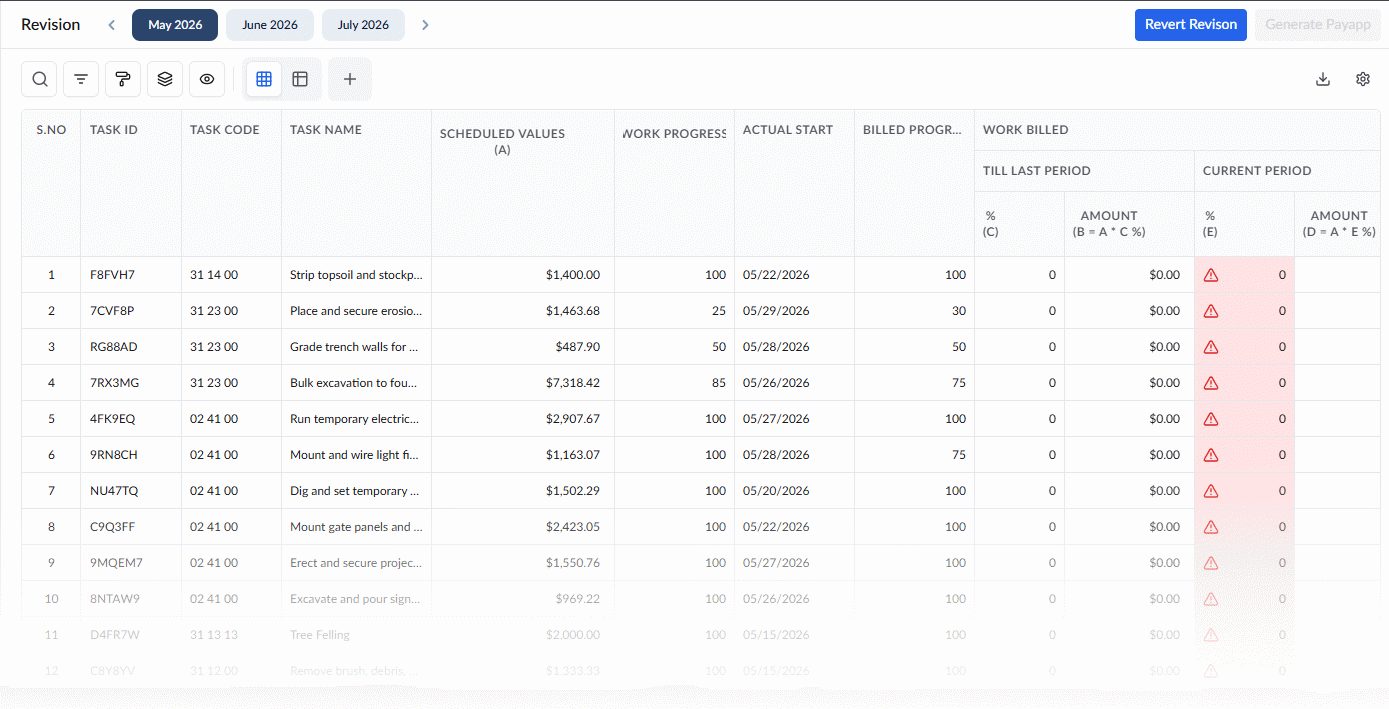Open the search tool icon

(39, 79)
